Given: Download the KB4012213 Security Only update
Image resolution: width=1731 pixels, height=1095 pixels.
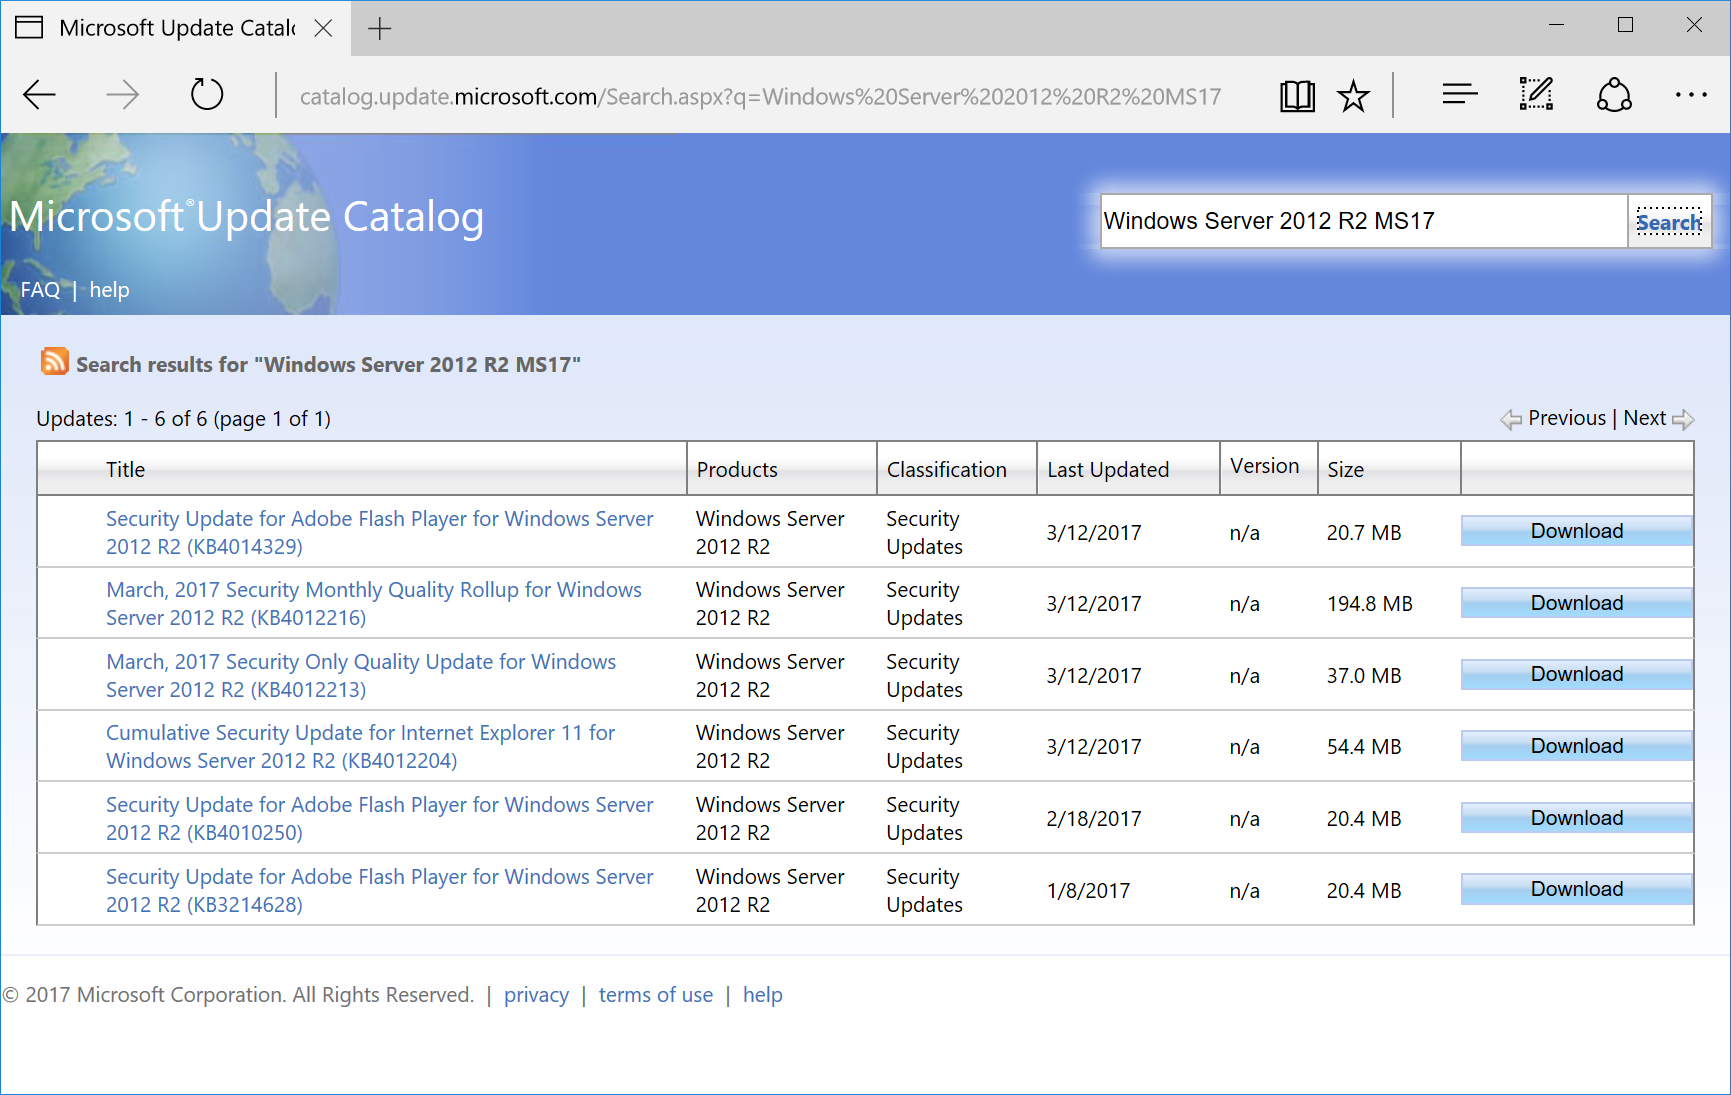Looking at the screenshot, I should 1576,675.
